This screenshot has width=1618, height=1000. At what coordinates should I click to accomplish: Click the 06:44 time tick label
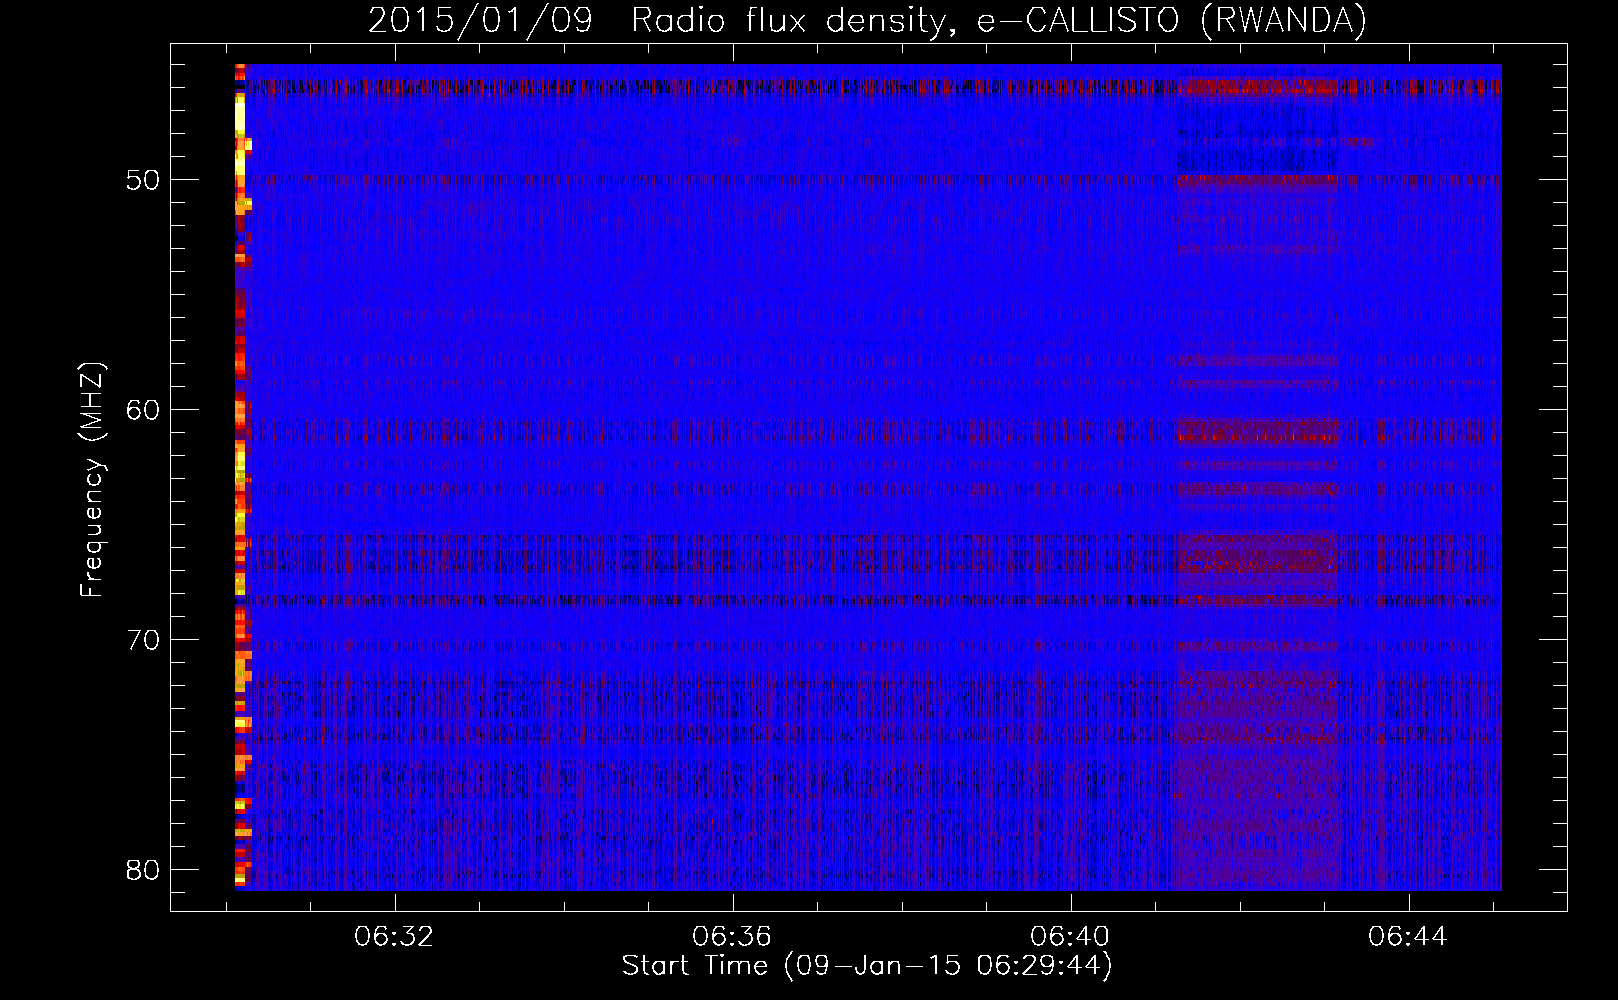[1409, 936]
